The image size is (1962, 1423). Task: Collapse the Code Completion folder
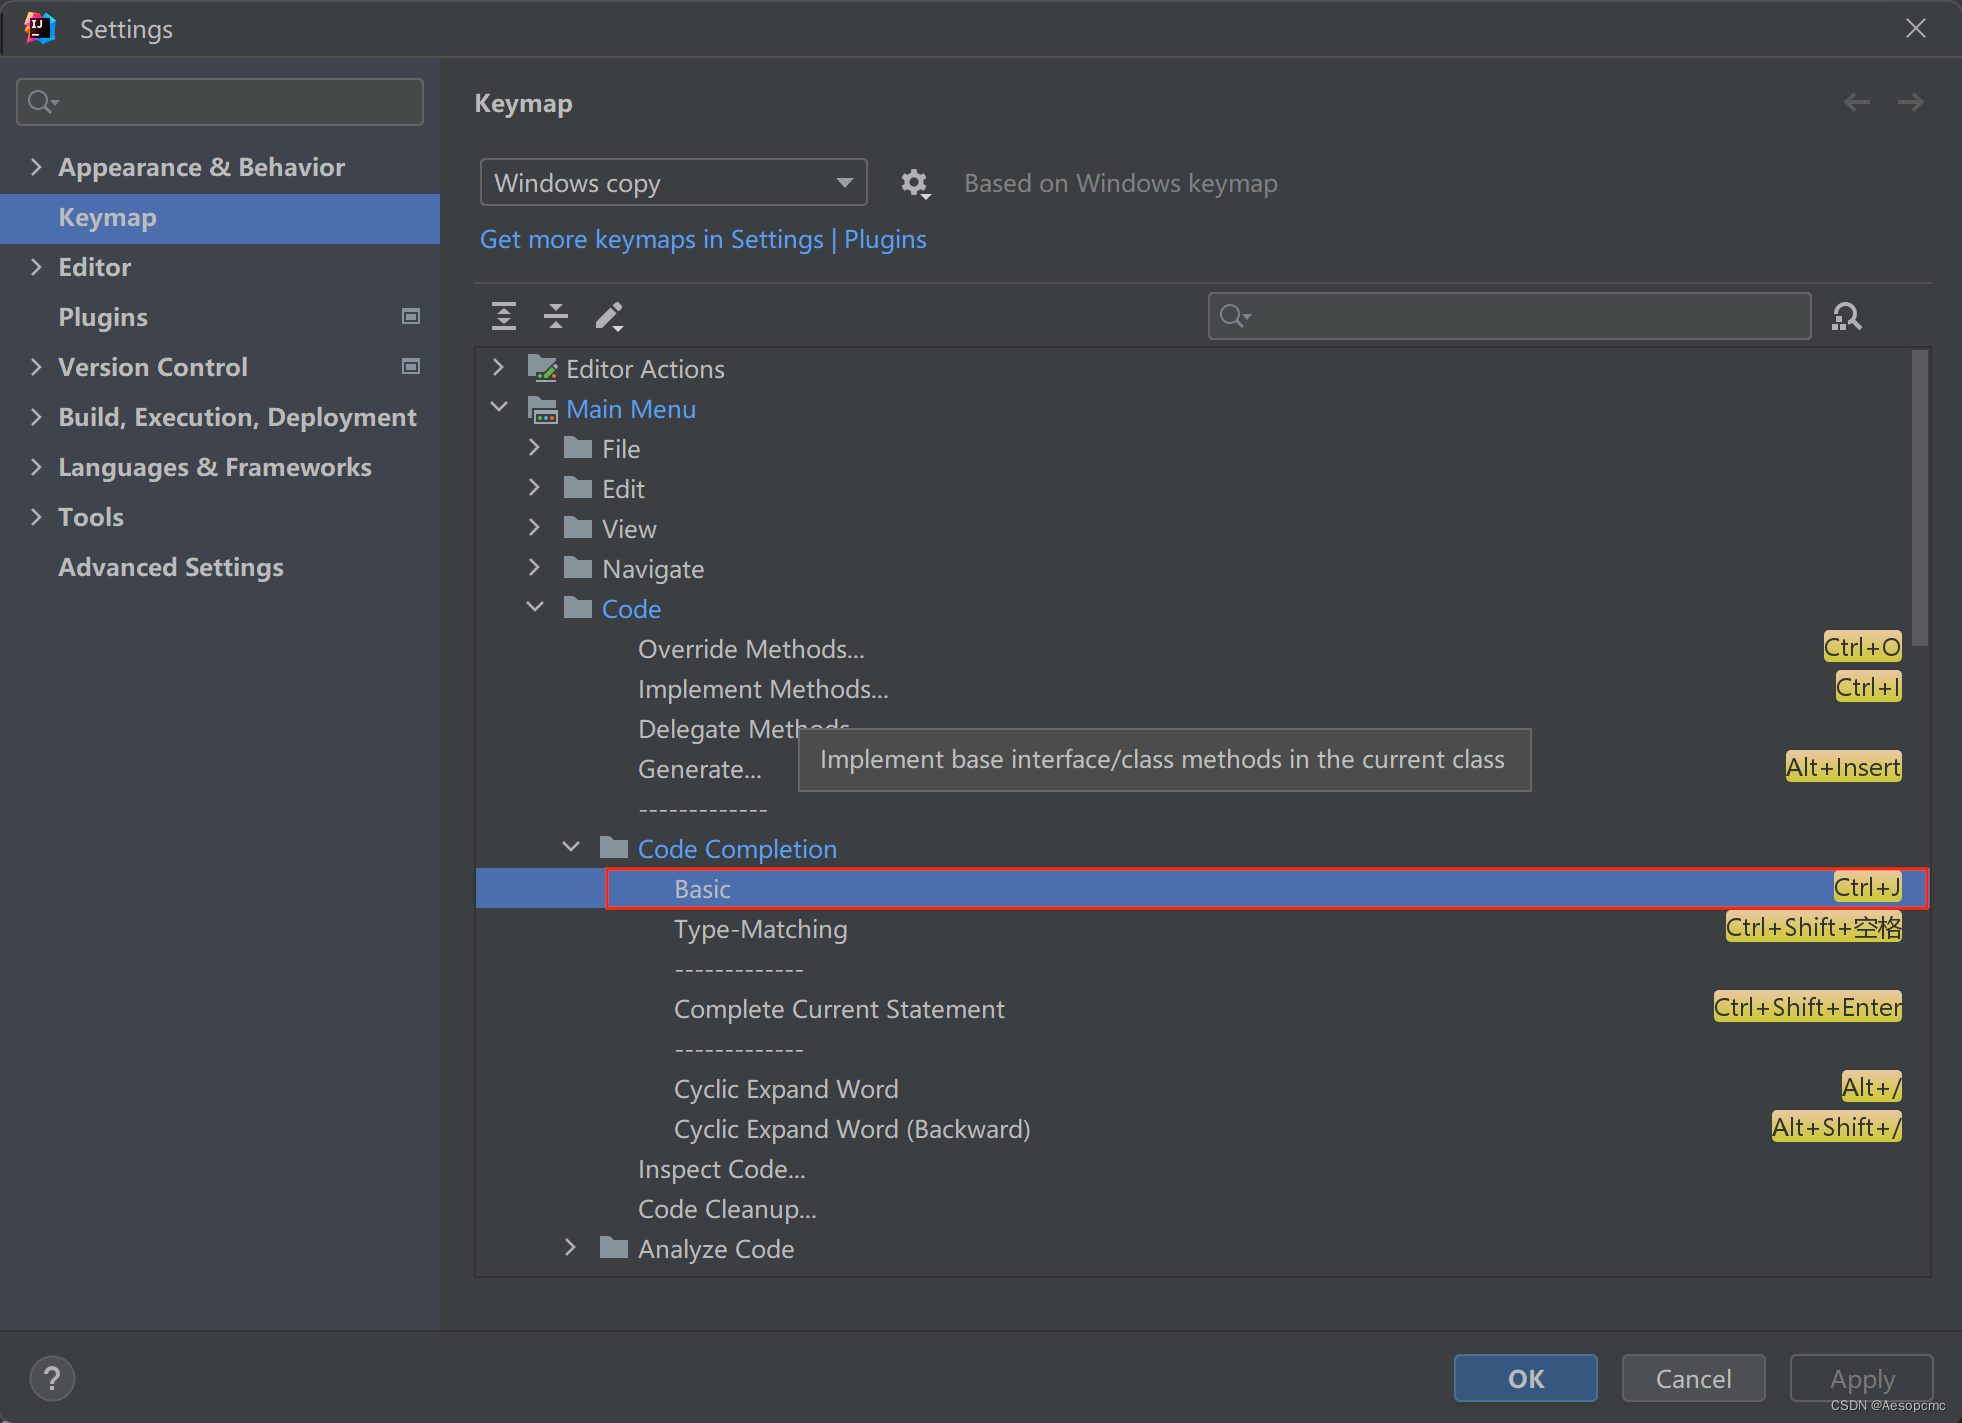coord(571,847)
